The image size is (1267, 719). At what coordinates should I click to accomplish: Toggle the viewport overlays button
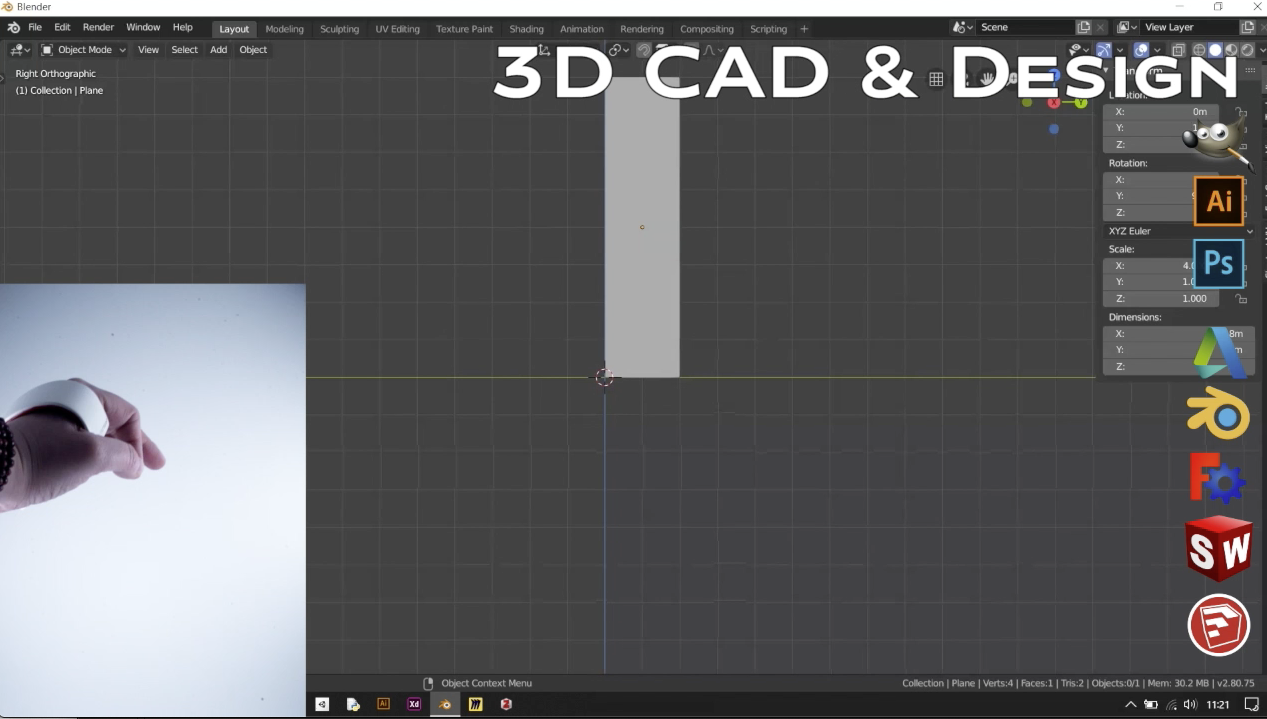[x=1141, y=50]
